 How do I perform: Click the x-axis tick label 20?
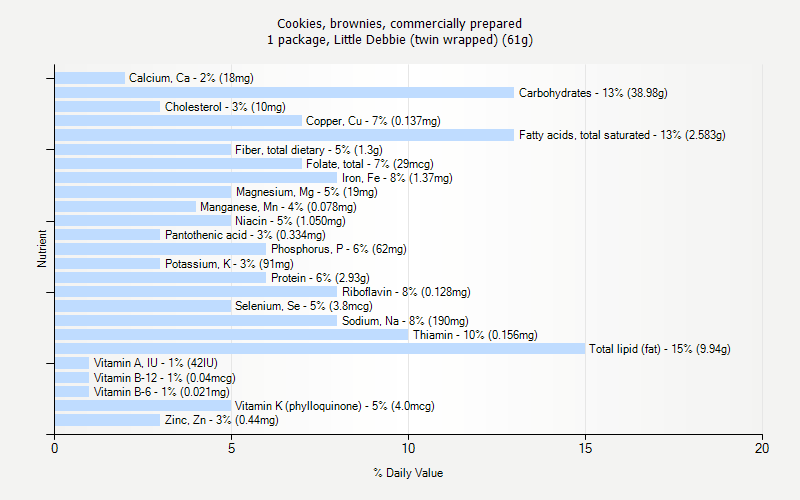(762, 448)
